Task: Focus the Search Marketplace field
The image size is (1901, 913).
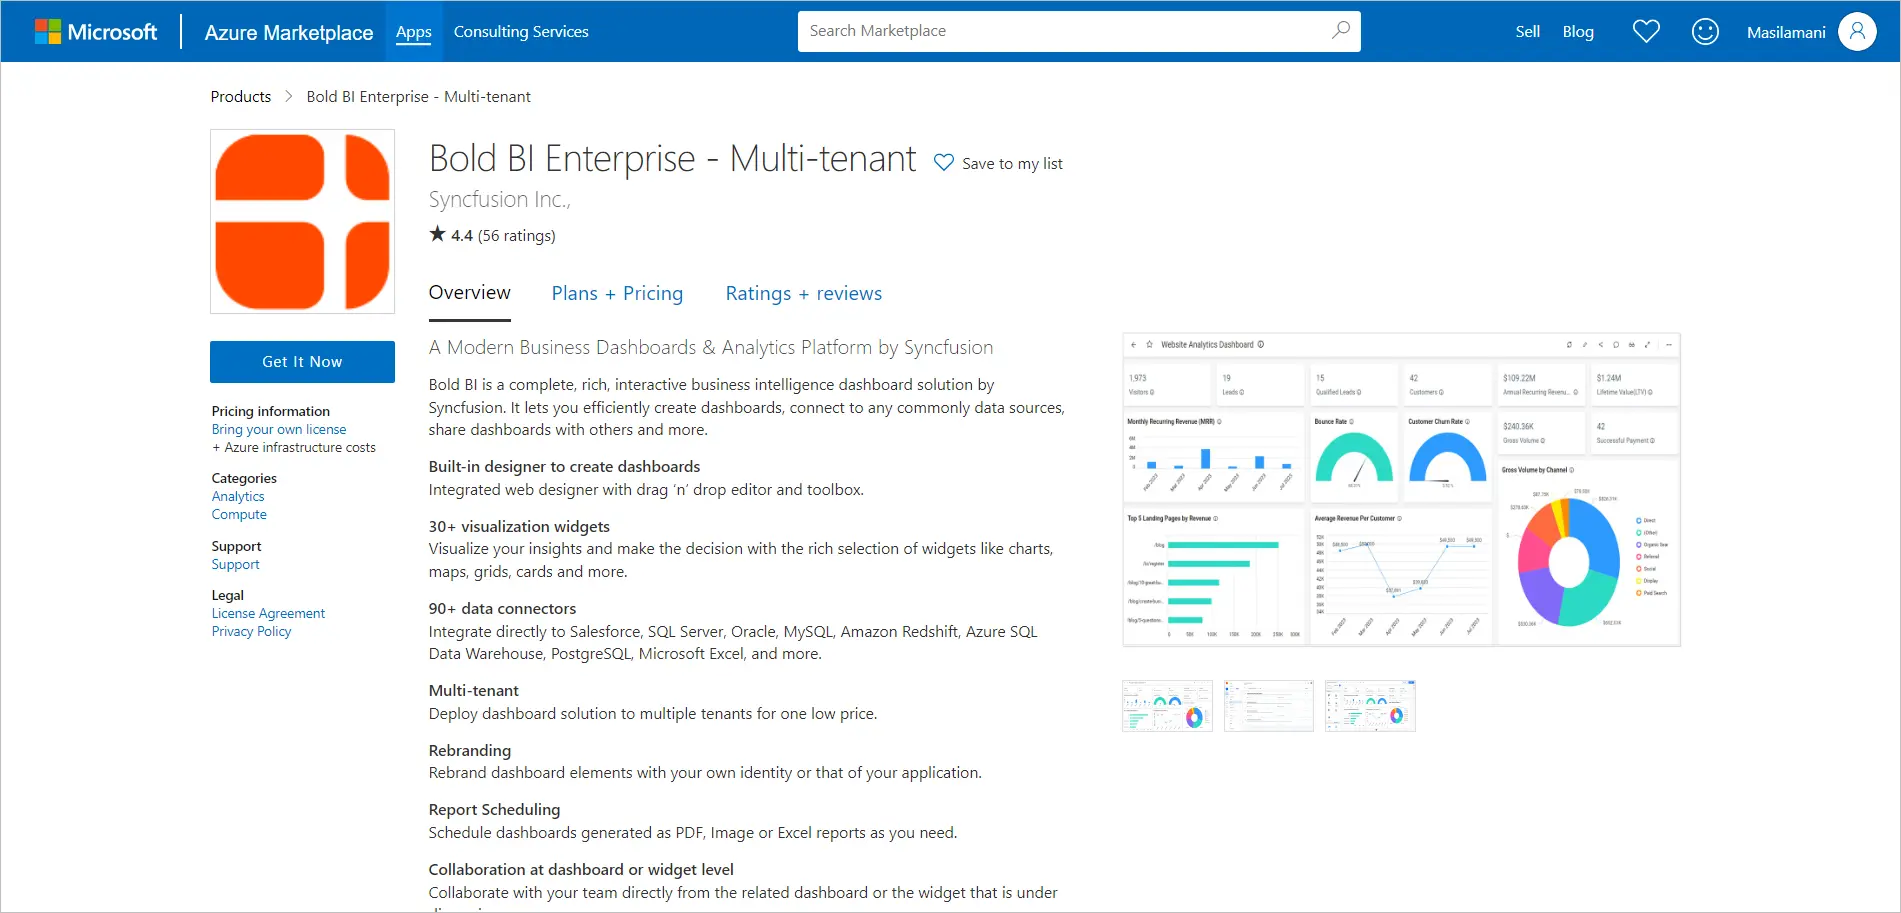Action: pyautogui.click(x=1060, y=31)
